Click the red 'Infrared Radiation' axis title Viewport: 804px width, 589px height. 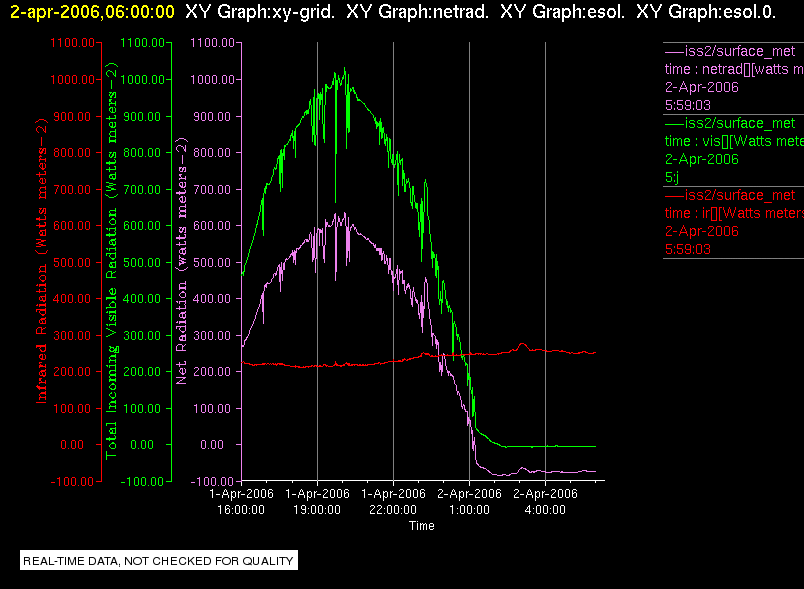coord(42,260)
